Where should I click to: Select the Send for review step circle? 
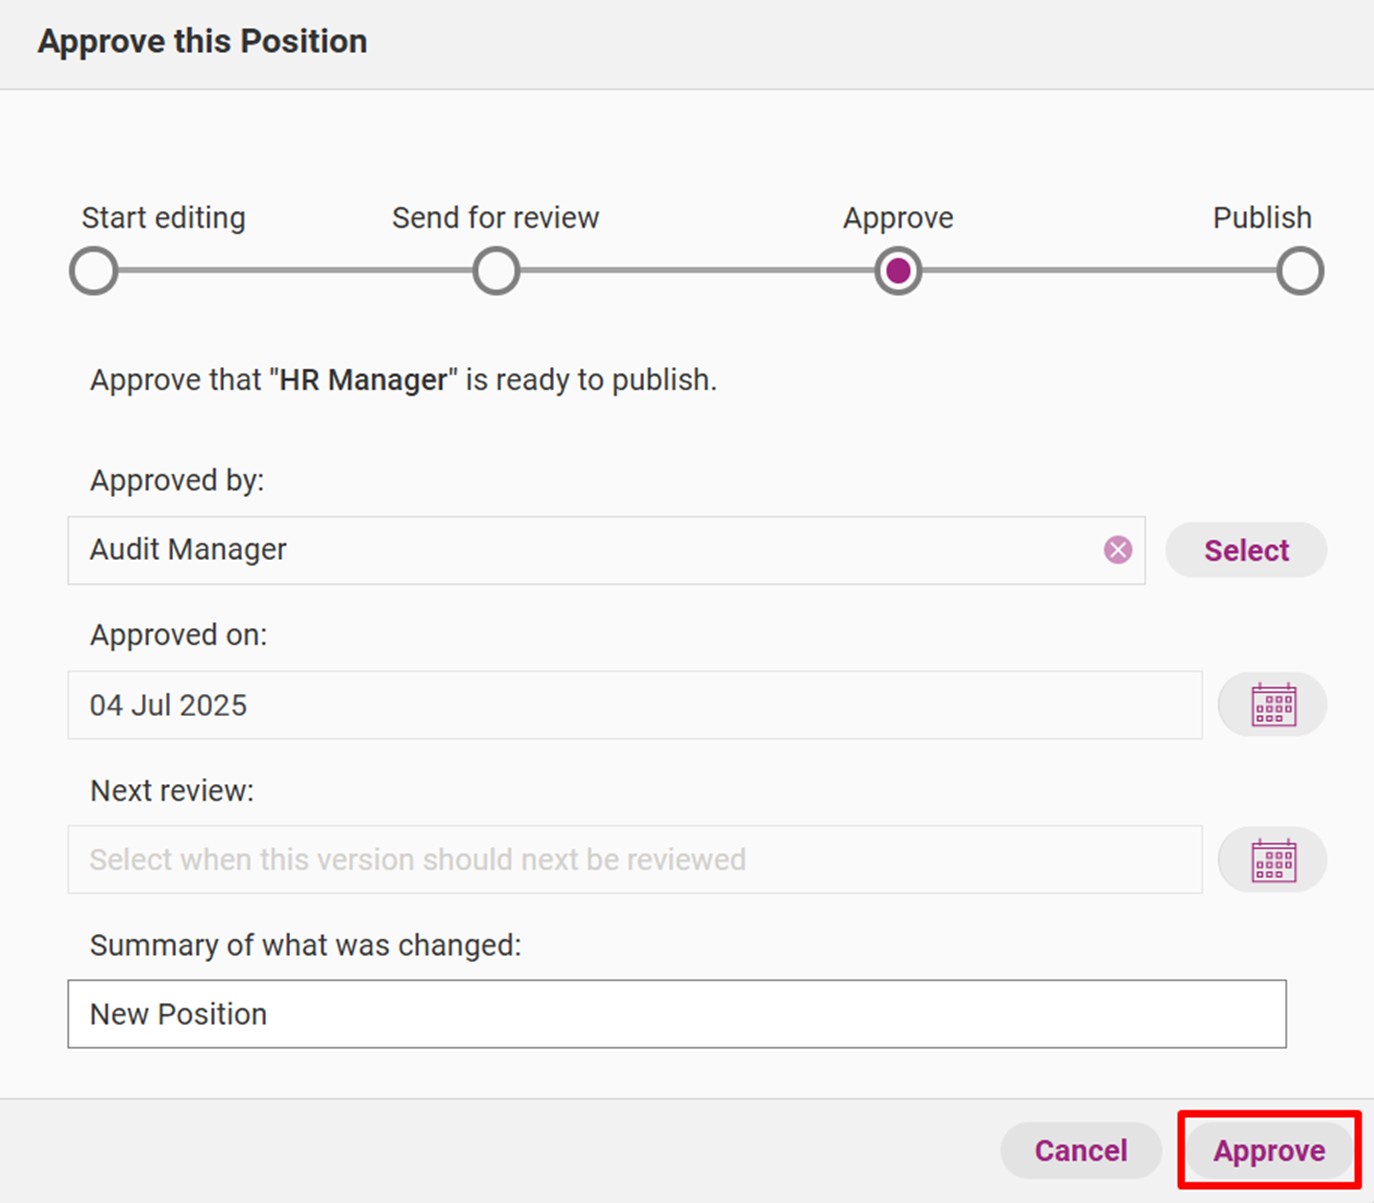click(496, 271)
